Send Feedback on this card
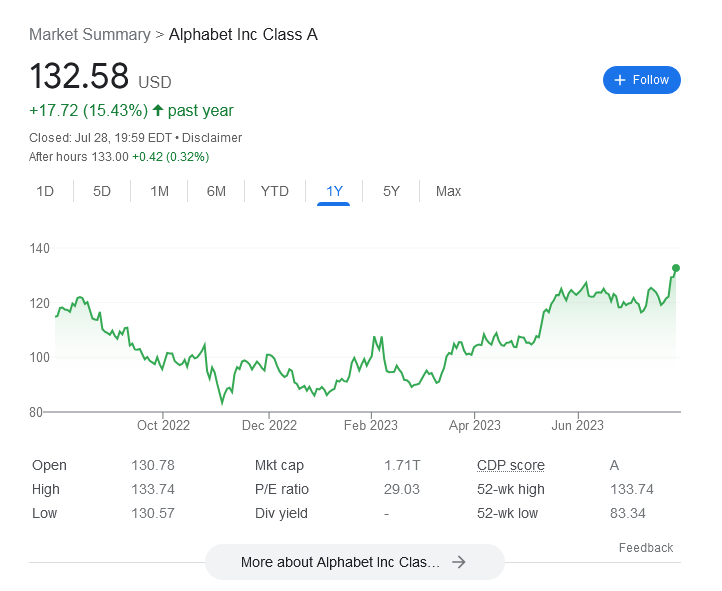 tap(646, 548)
